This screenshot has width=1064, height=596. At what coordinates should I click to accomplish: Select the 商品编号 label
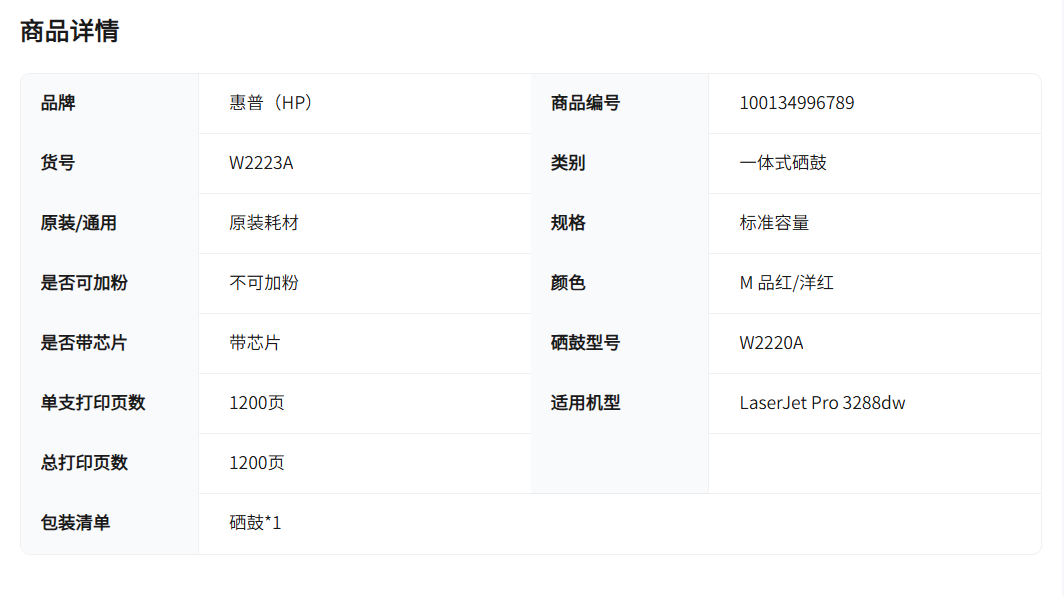(x=586, y=103)
